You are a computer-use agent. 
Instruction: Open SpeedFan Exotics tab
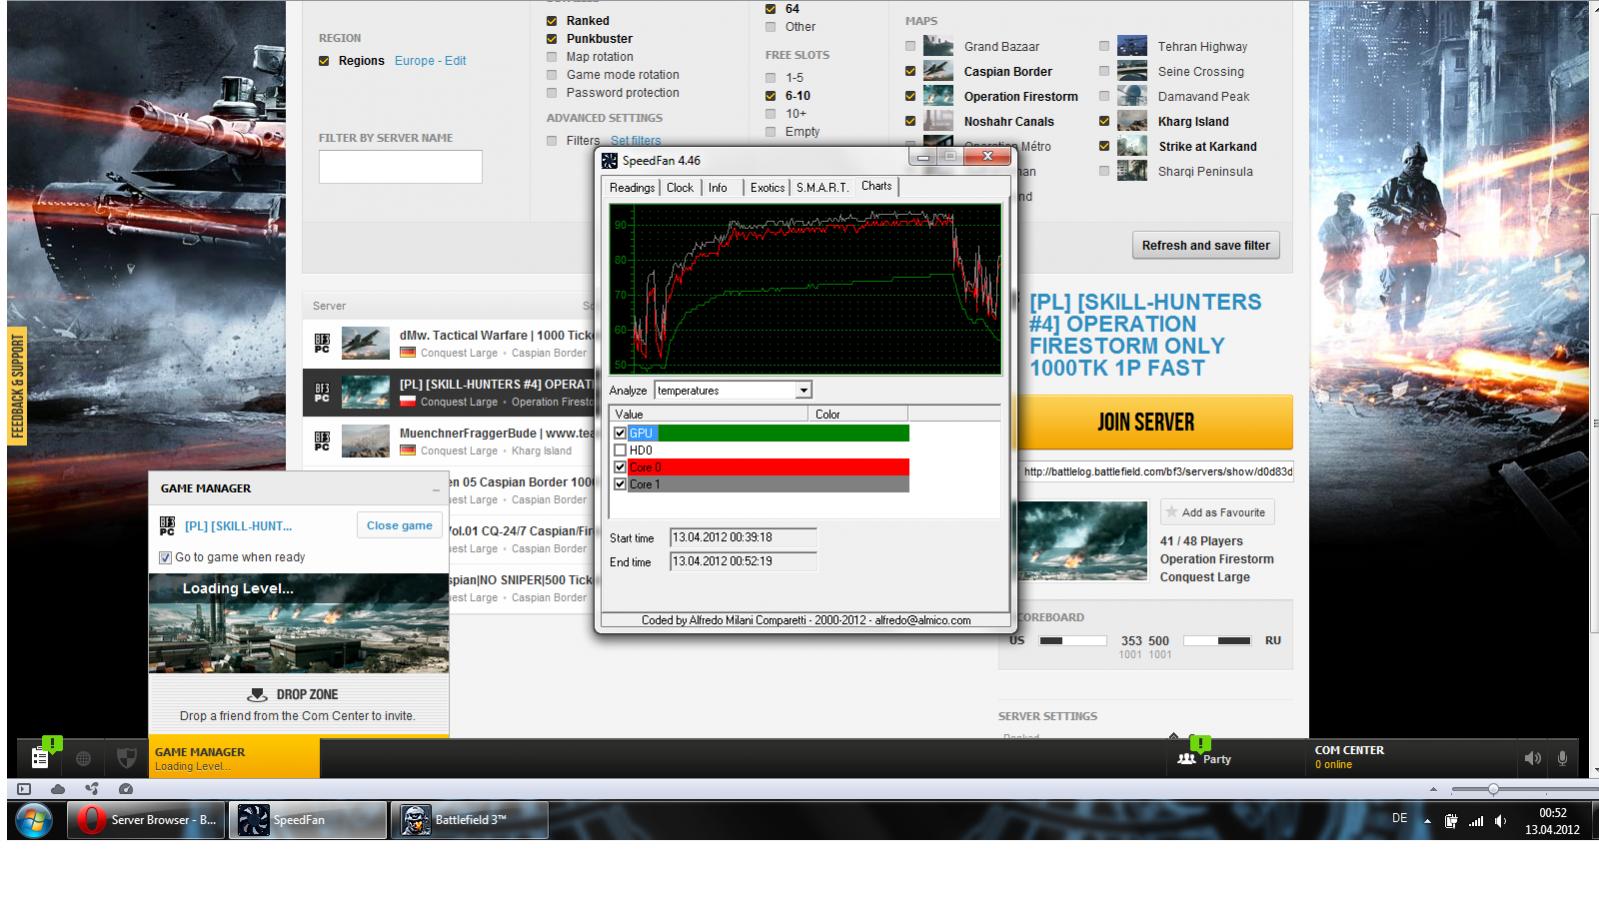[x=767, y=187]
